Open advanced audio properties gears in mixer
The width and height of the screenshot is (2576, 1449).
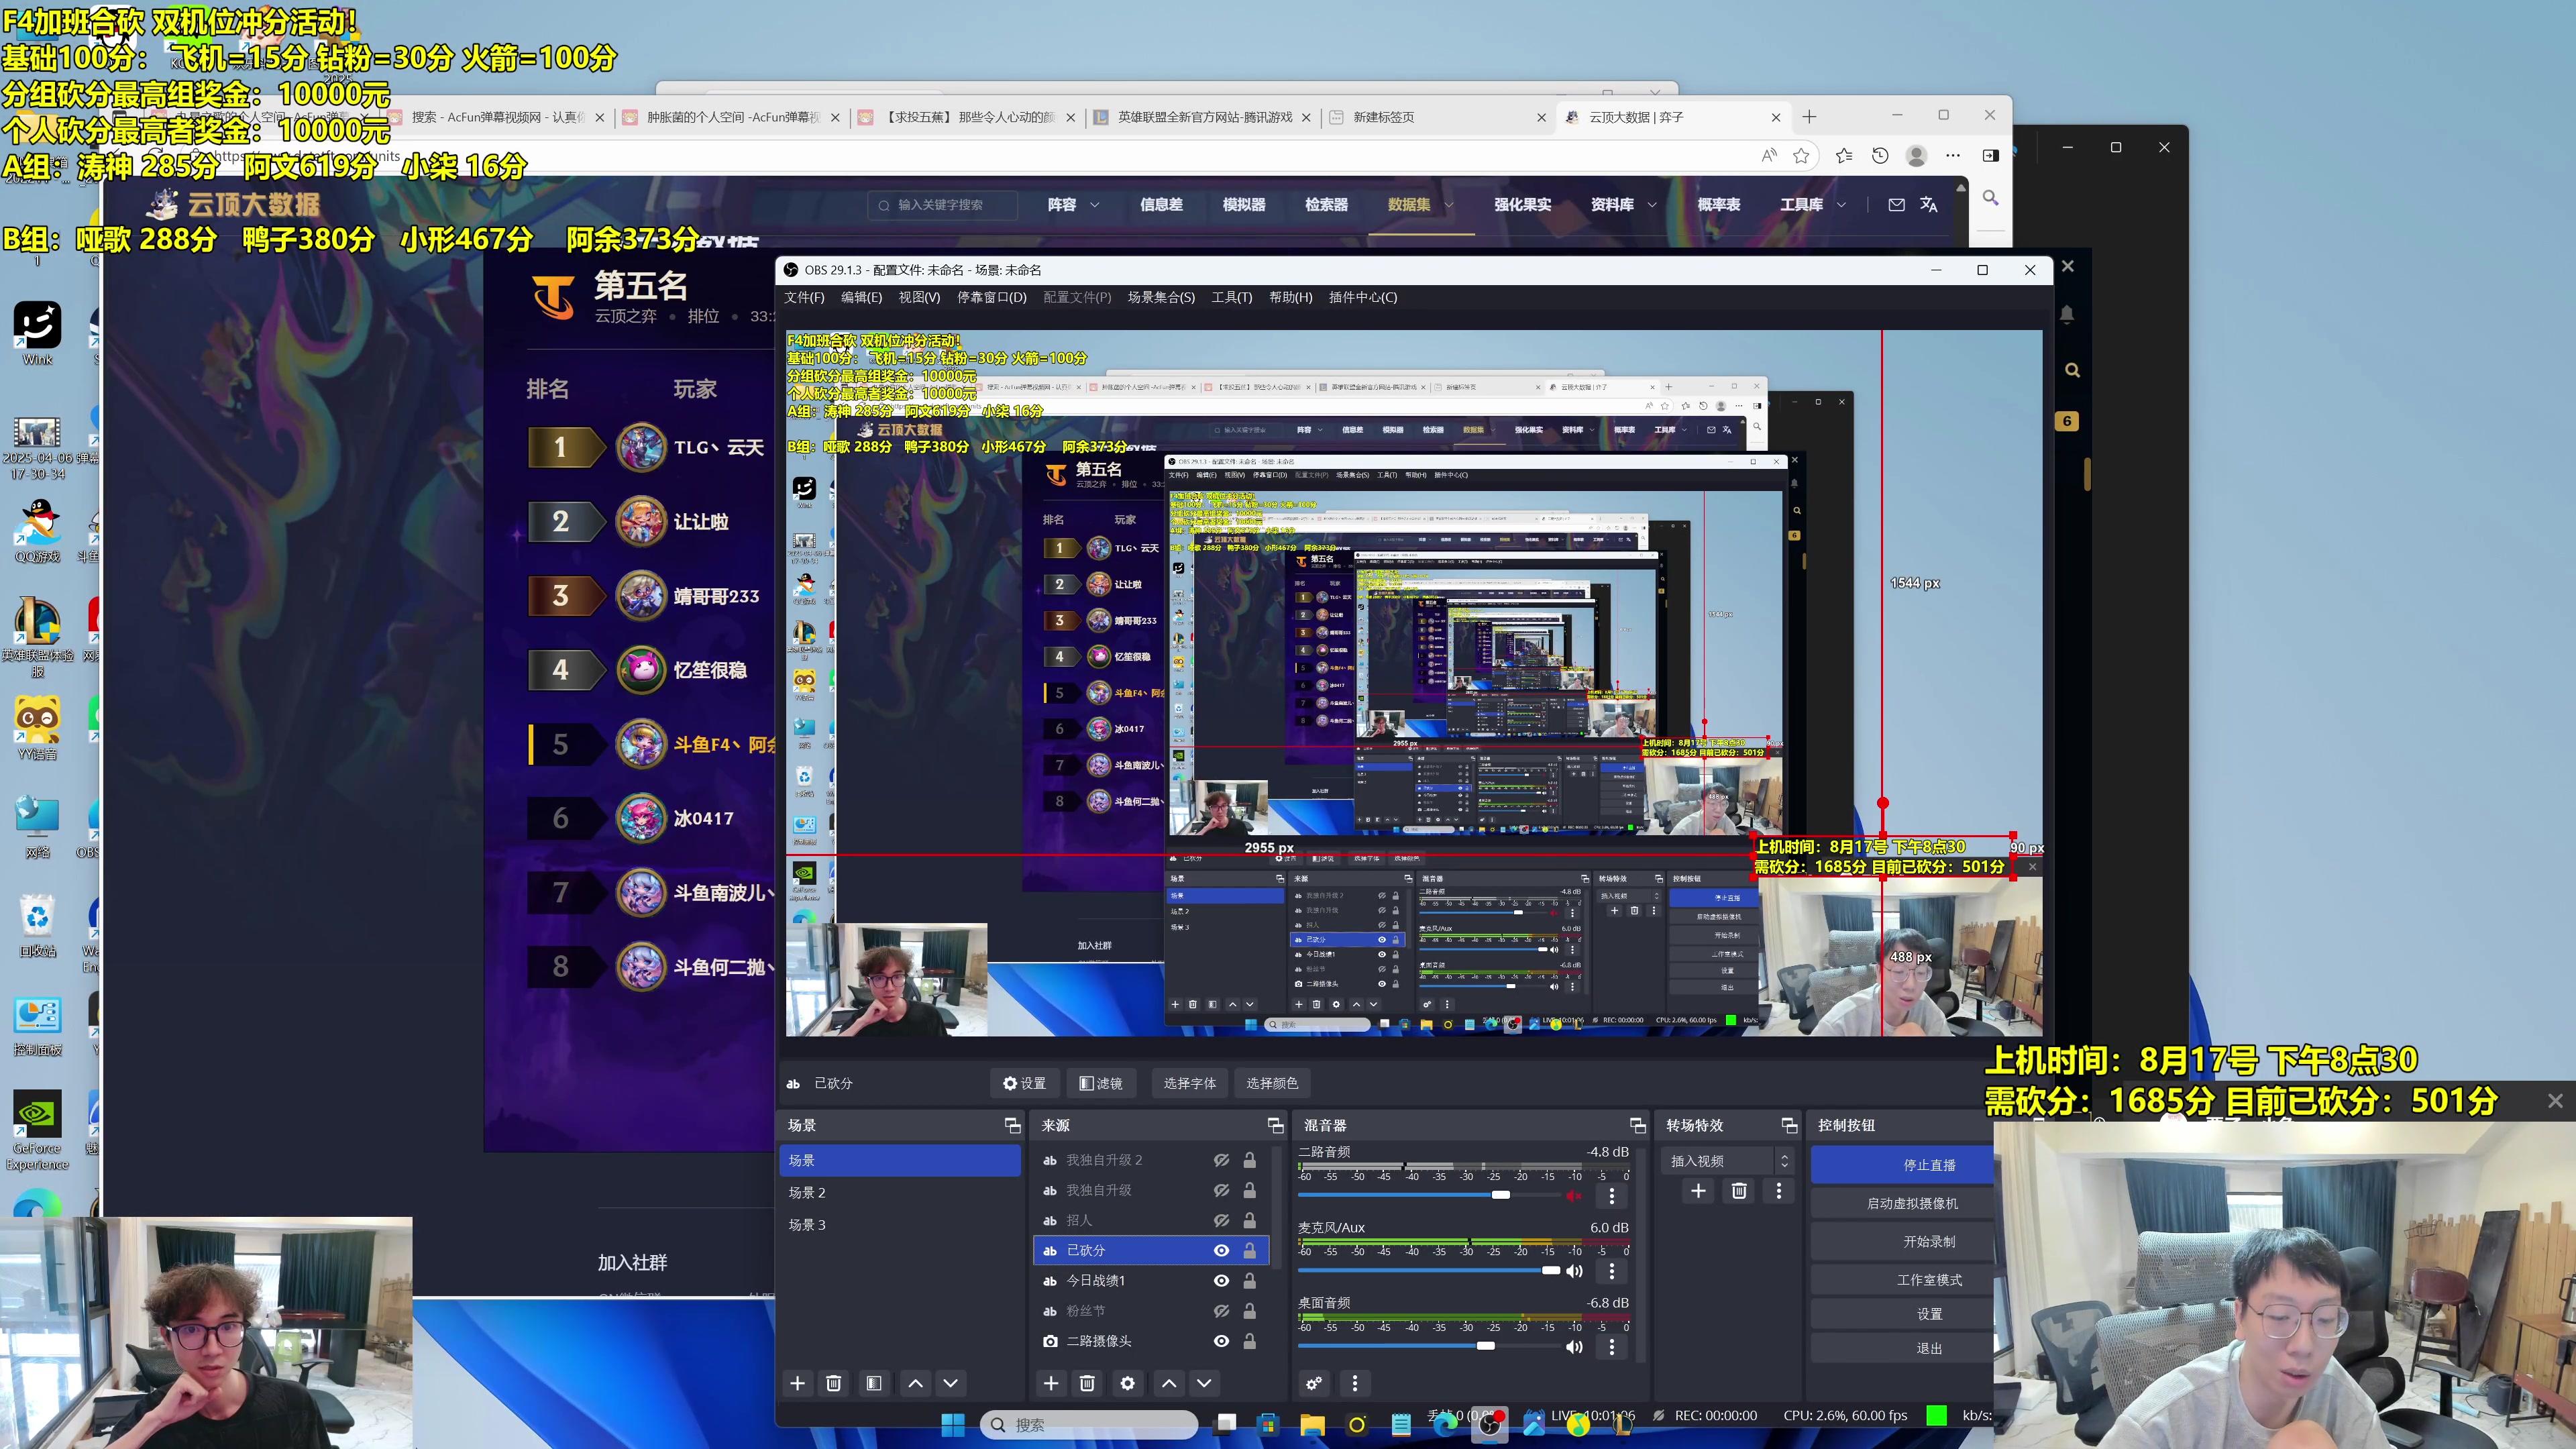click(1314, 1383)
